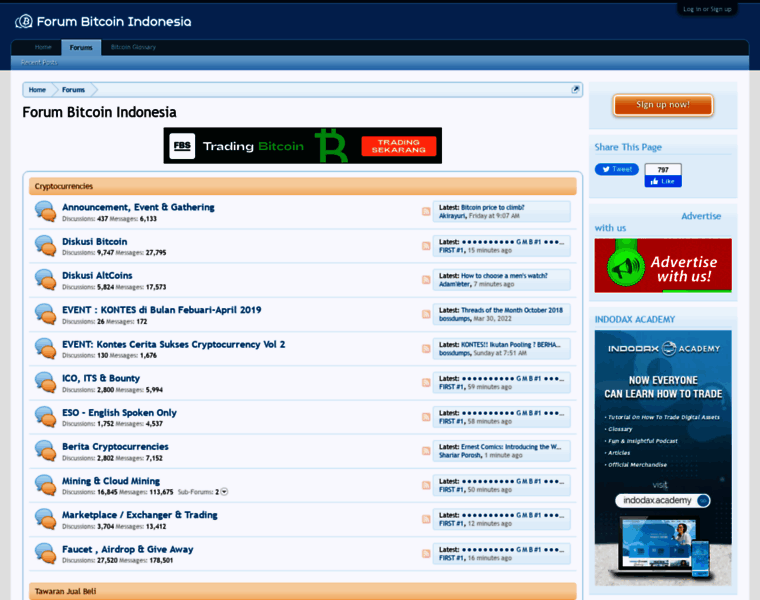The height and width of the screenshot is (600, 760).
Task: Open the RSS feed for Marketplace / Exchanger & Trading
Action: pos(426,519)
